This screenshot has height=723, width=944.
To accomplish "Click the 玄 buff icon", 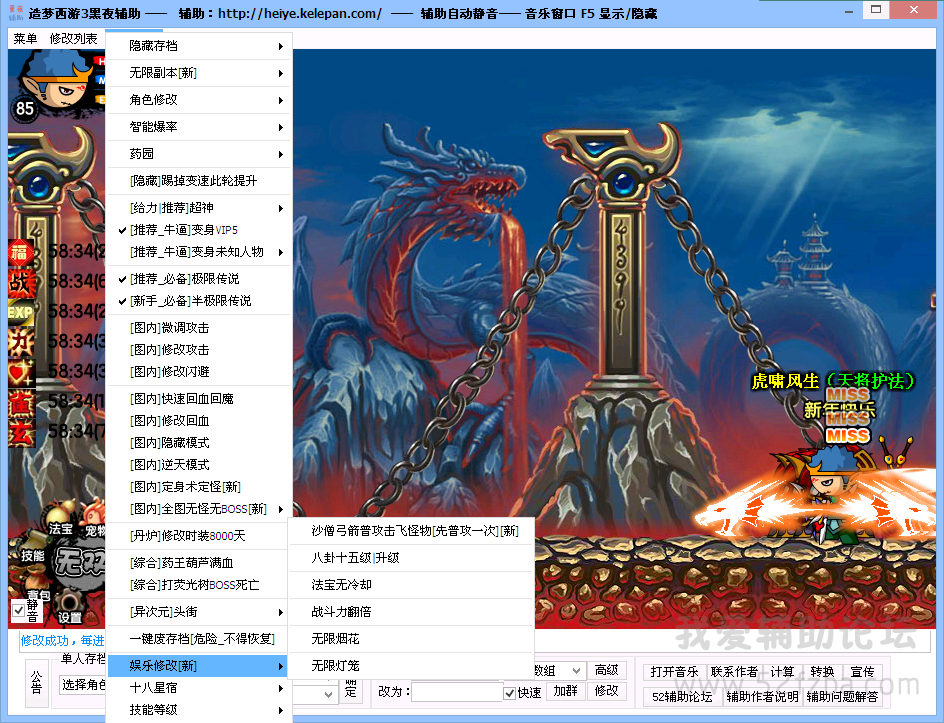I will (20, 433).
